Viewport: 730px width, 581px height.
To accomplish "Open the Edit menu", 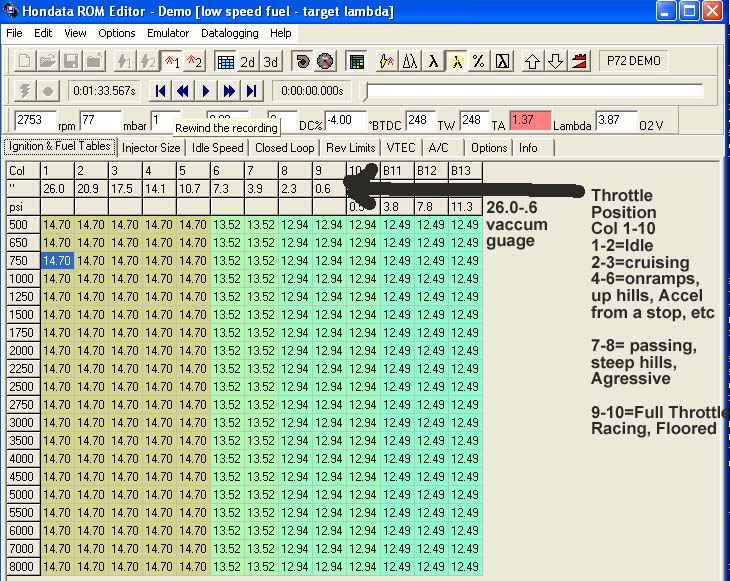I will tap(43, 33).
